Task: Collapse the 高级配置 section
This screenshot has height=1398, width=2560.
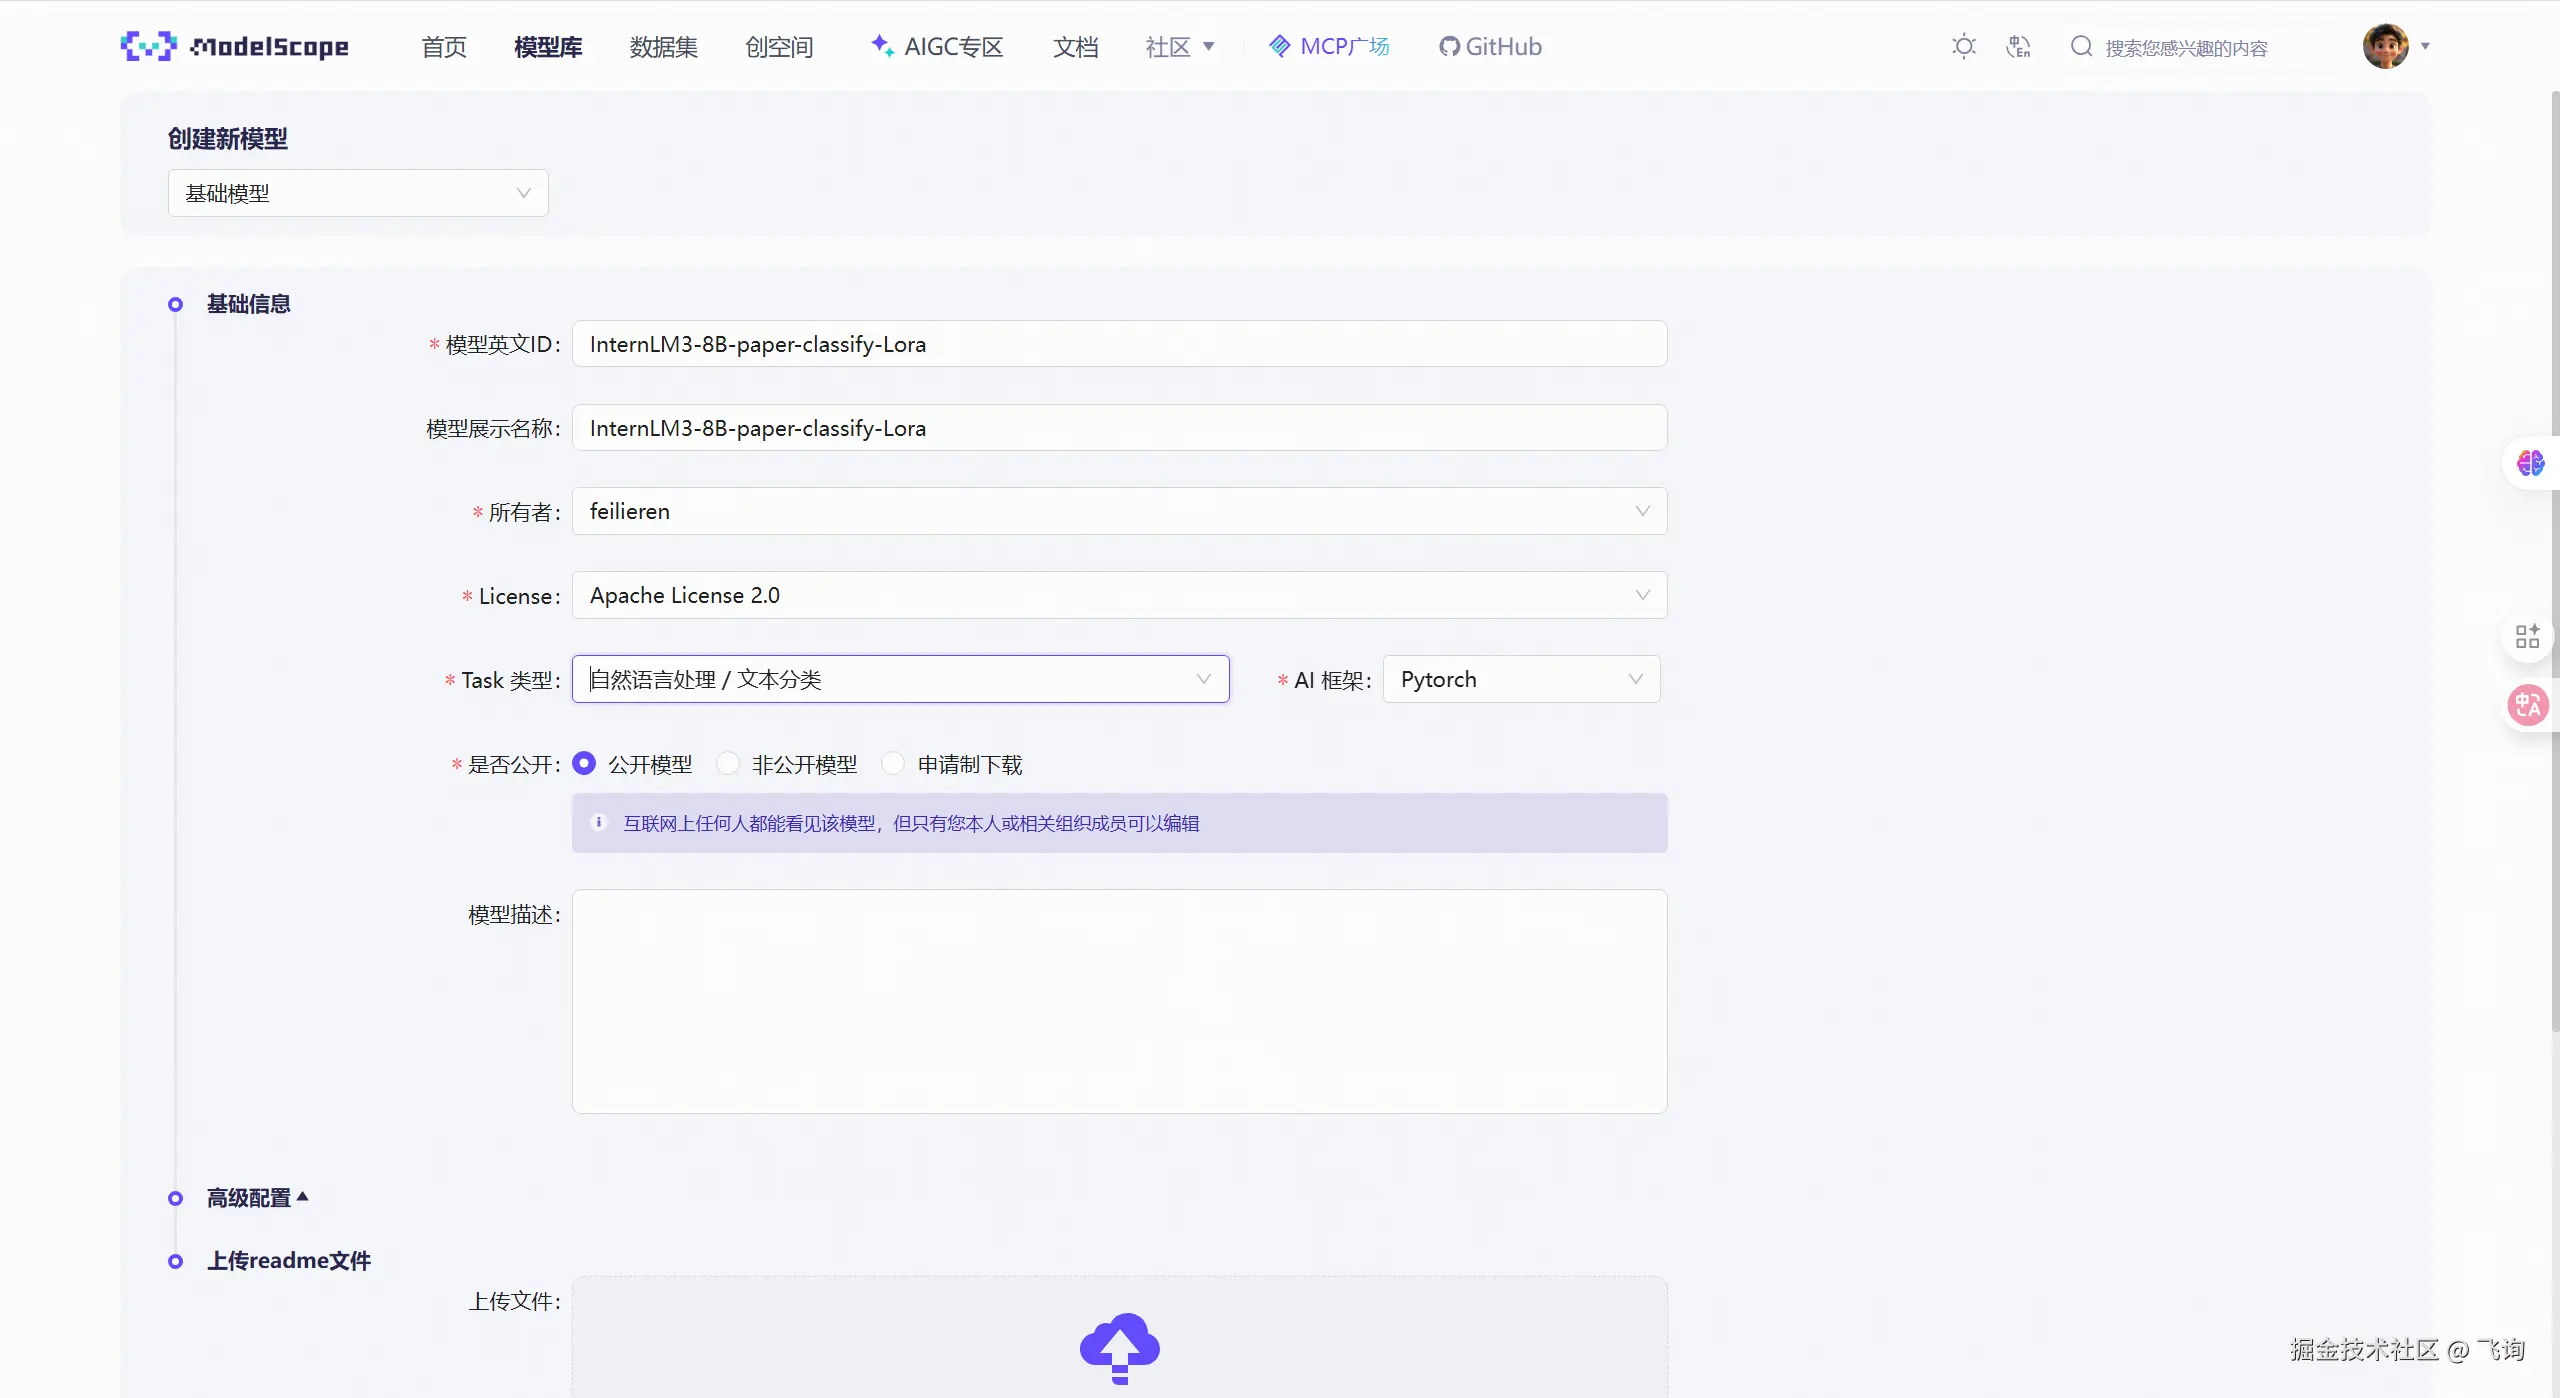Action: click(257, 1197)
